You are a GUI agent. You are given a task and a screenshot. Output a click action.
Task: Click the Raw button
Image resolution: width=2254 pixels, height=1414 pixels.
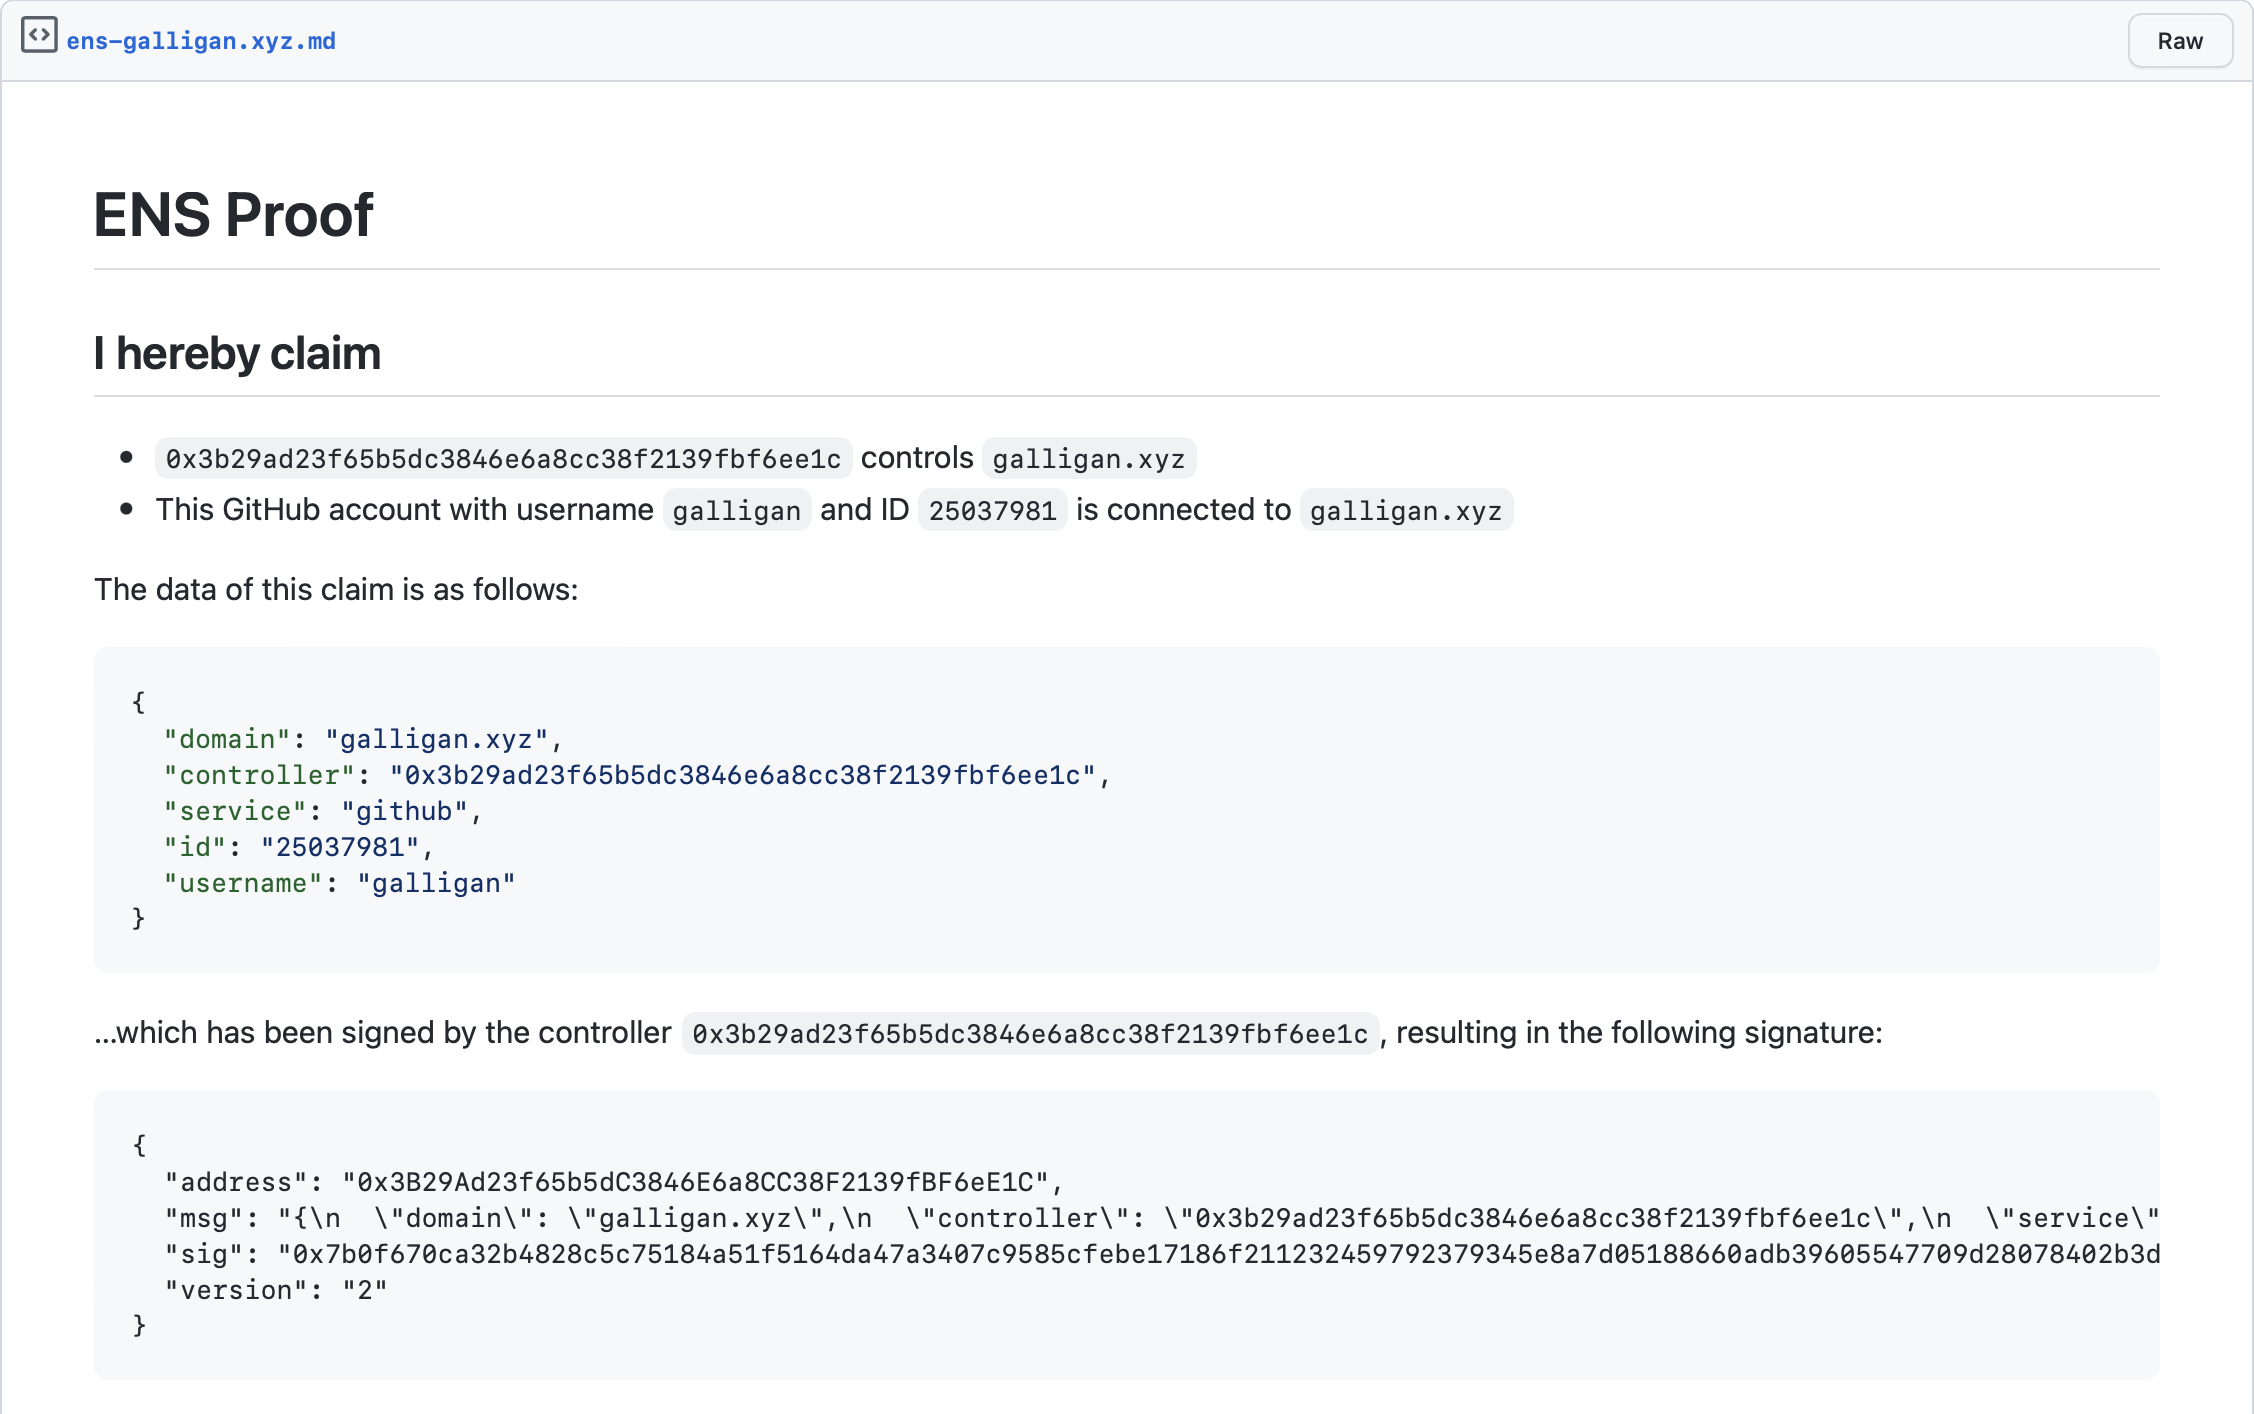pos(2180,41)
